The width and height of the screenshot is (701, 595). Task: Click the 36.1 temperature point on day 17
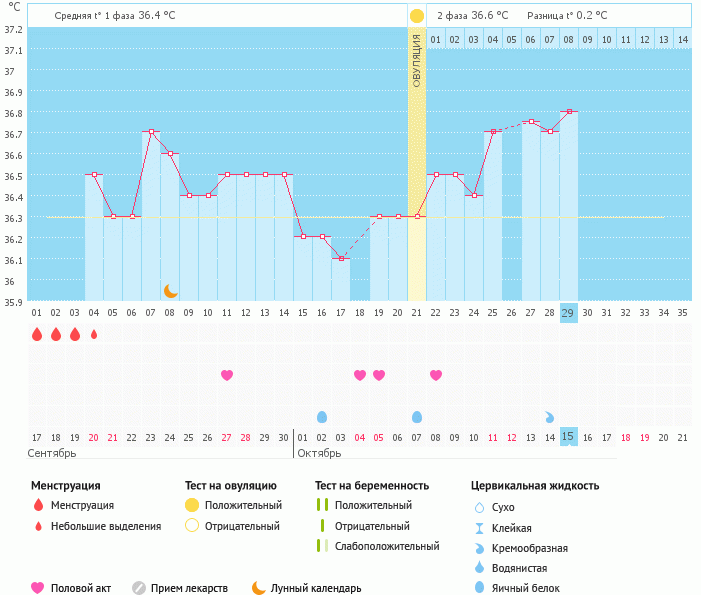[x=341, y=259]
